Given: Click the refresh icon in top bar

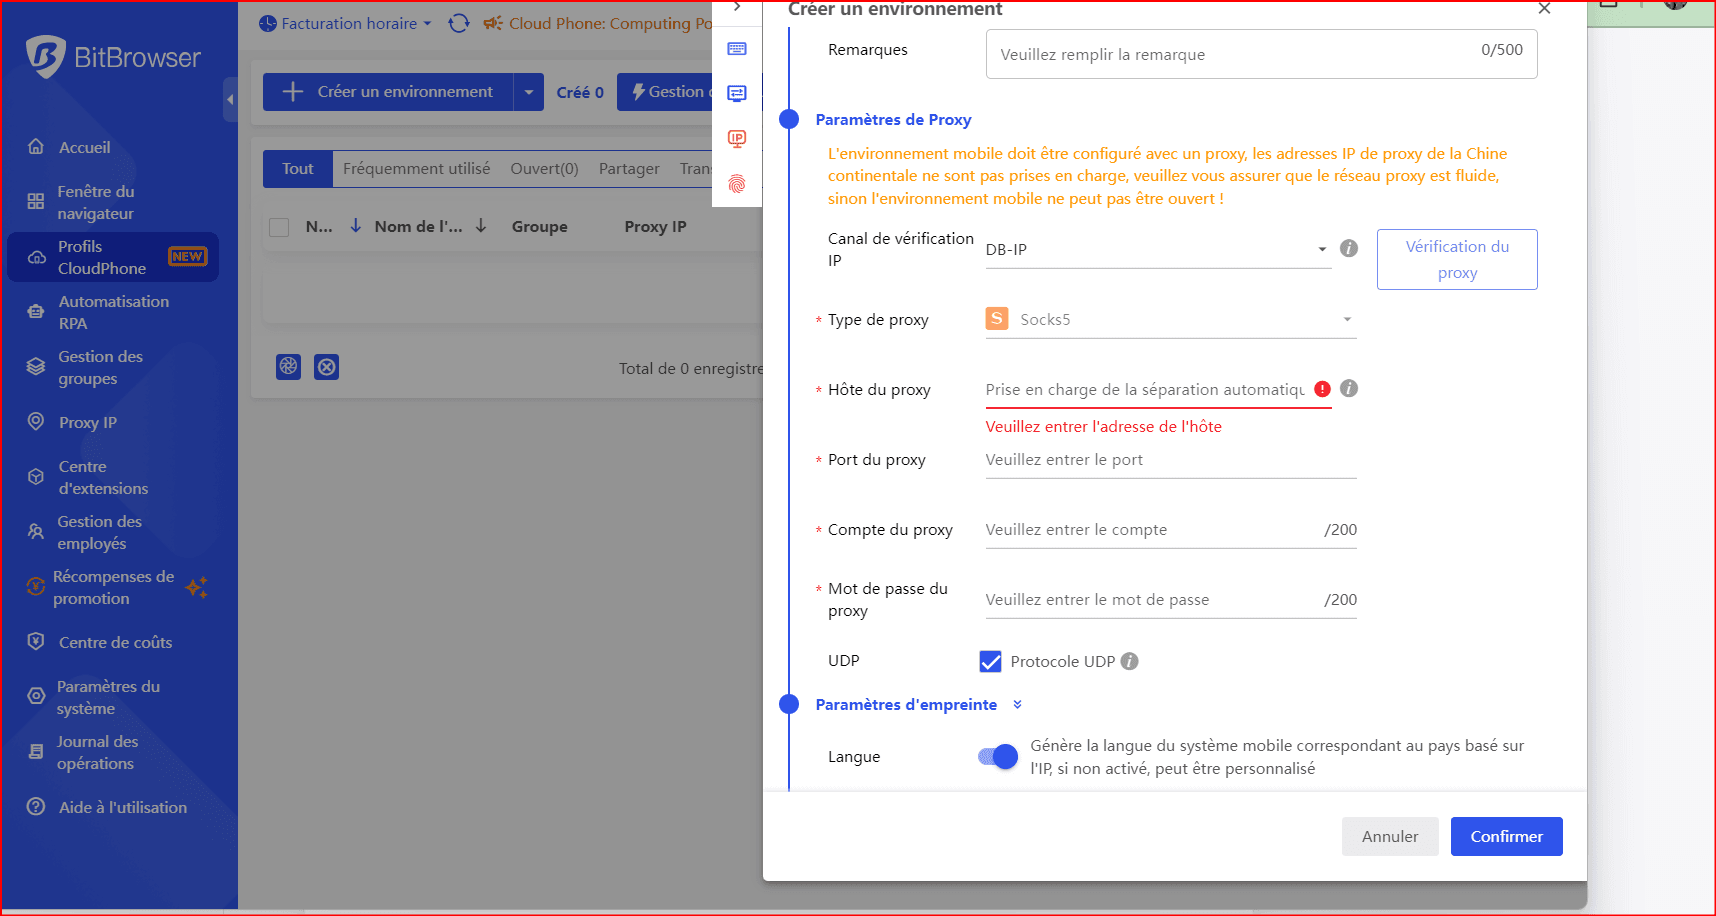Looking at the screenshot, I should [x=459, y=23].
